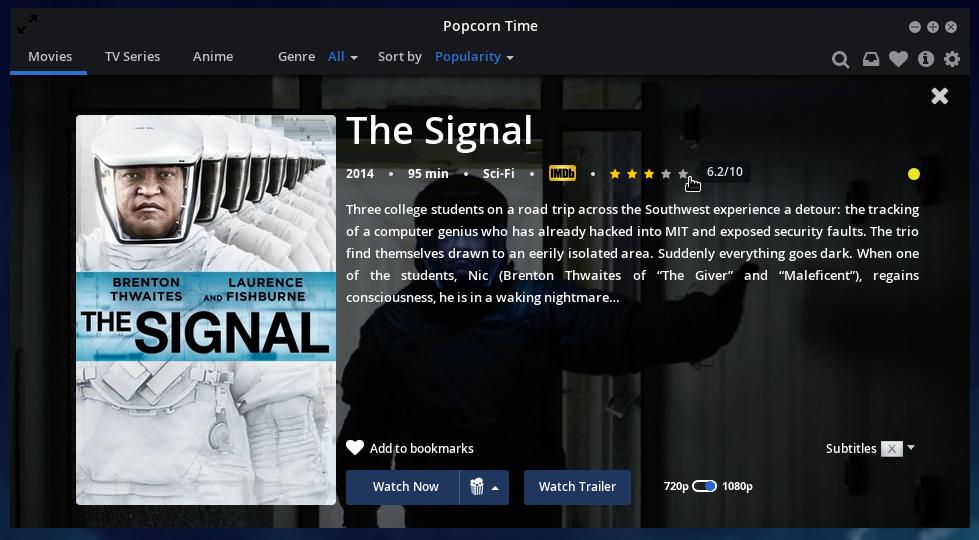
Task: Click the Watch Now button
Action: (x=403, y=487)
